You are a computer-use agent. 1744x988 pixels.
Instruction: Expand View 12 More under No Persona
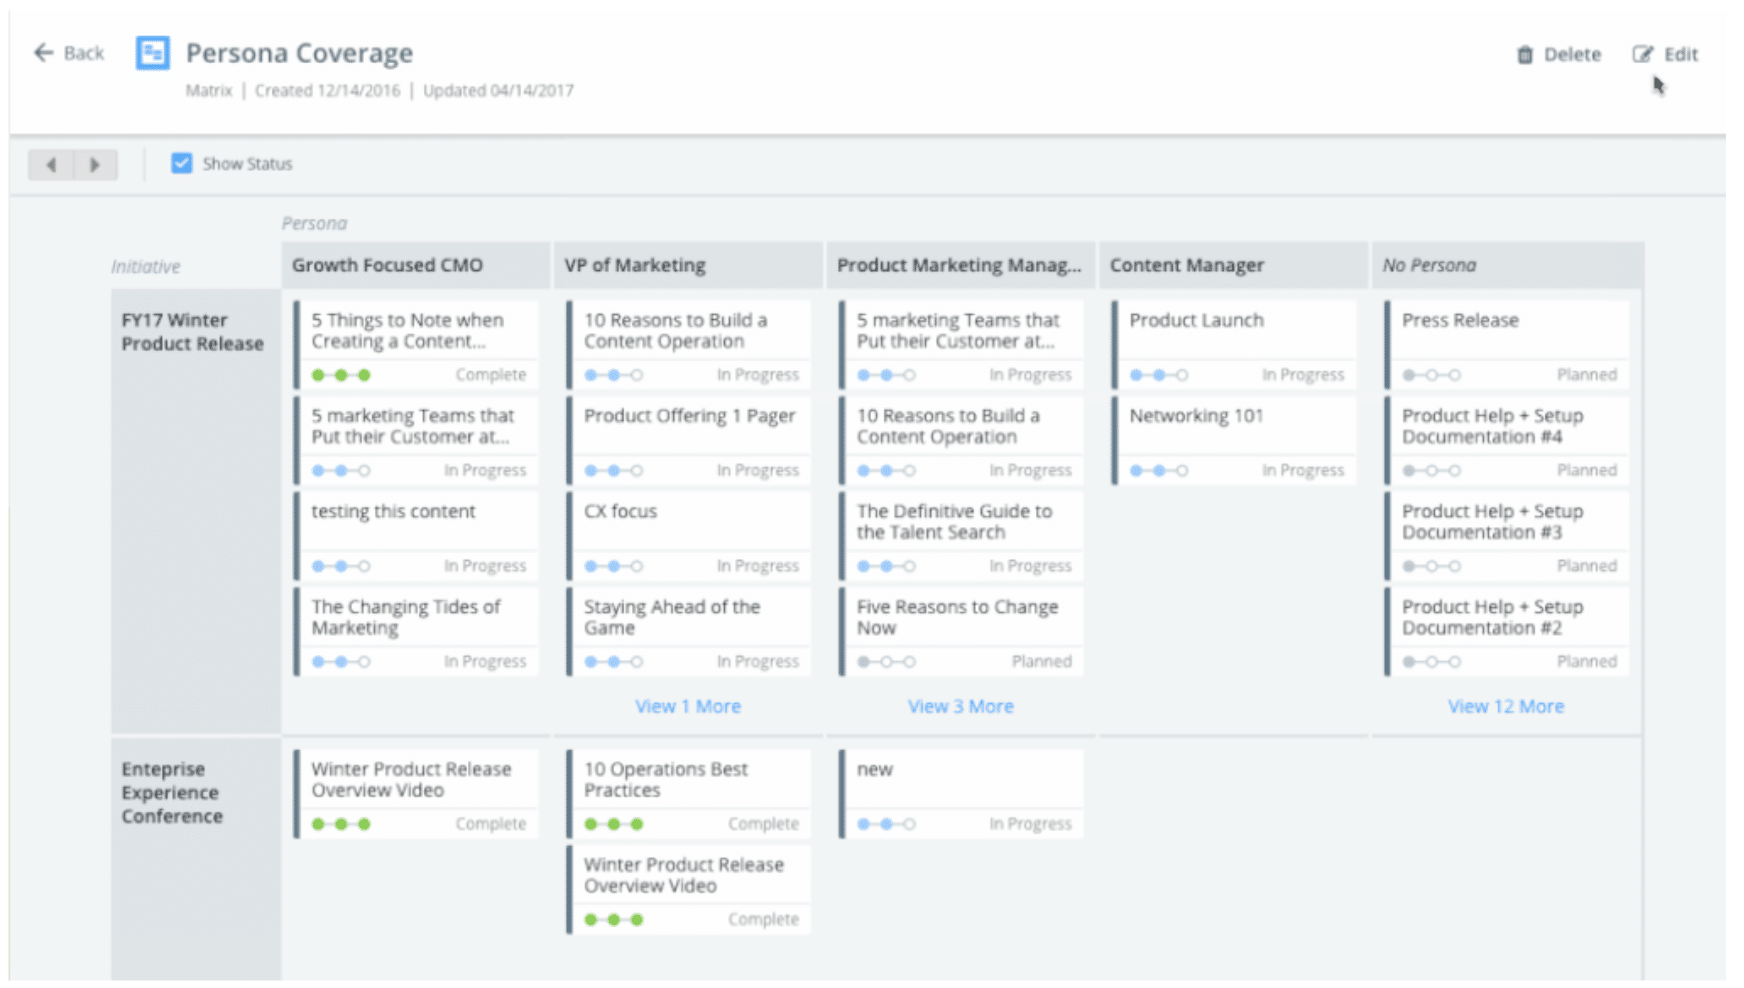(1505, 706)
